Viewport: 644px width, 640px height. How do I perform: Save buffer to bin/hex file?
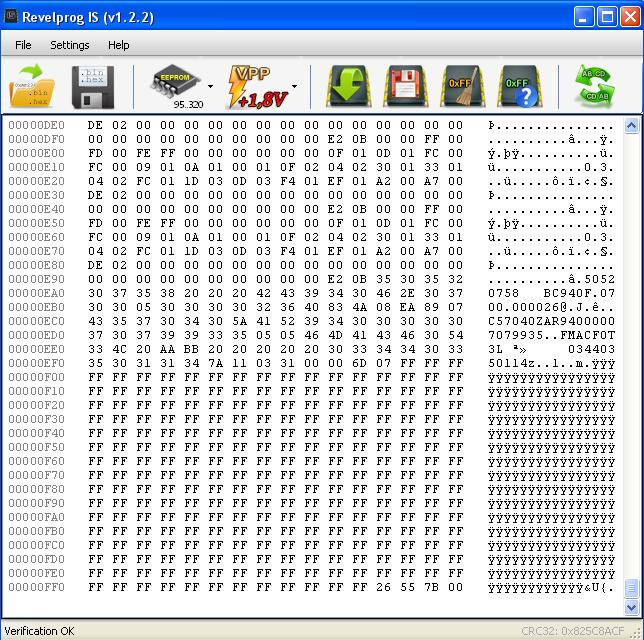[93, 87]
